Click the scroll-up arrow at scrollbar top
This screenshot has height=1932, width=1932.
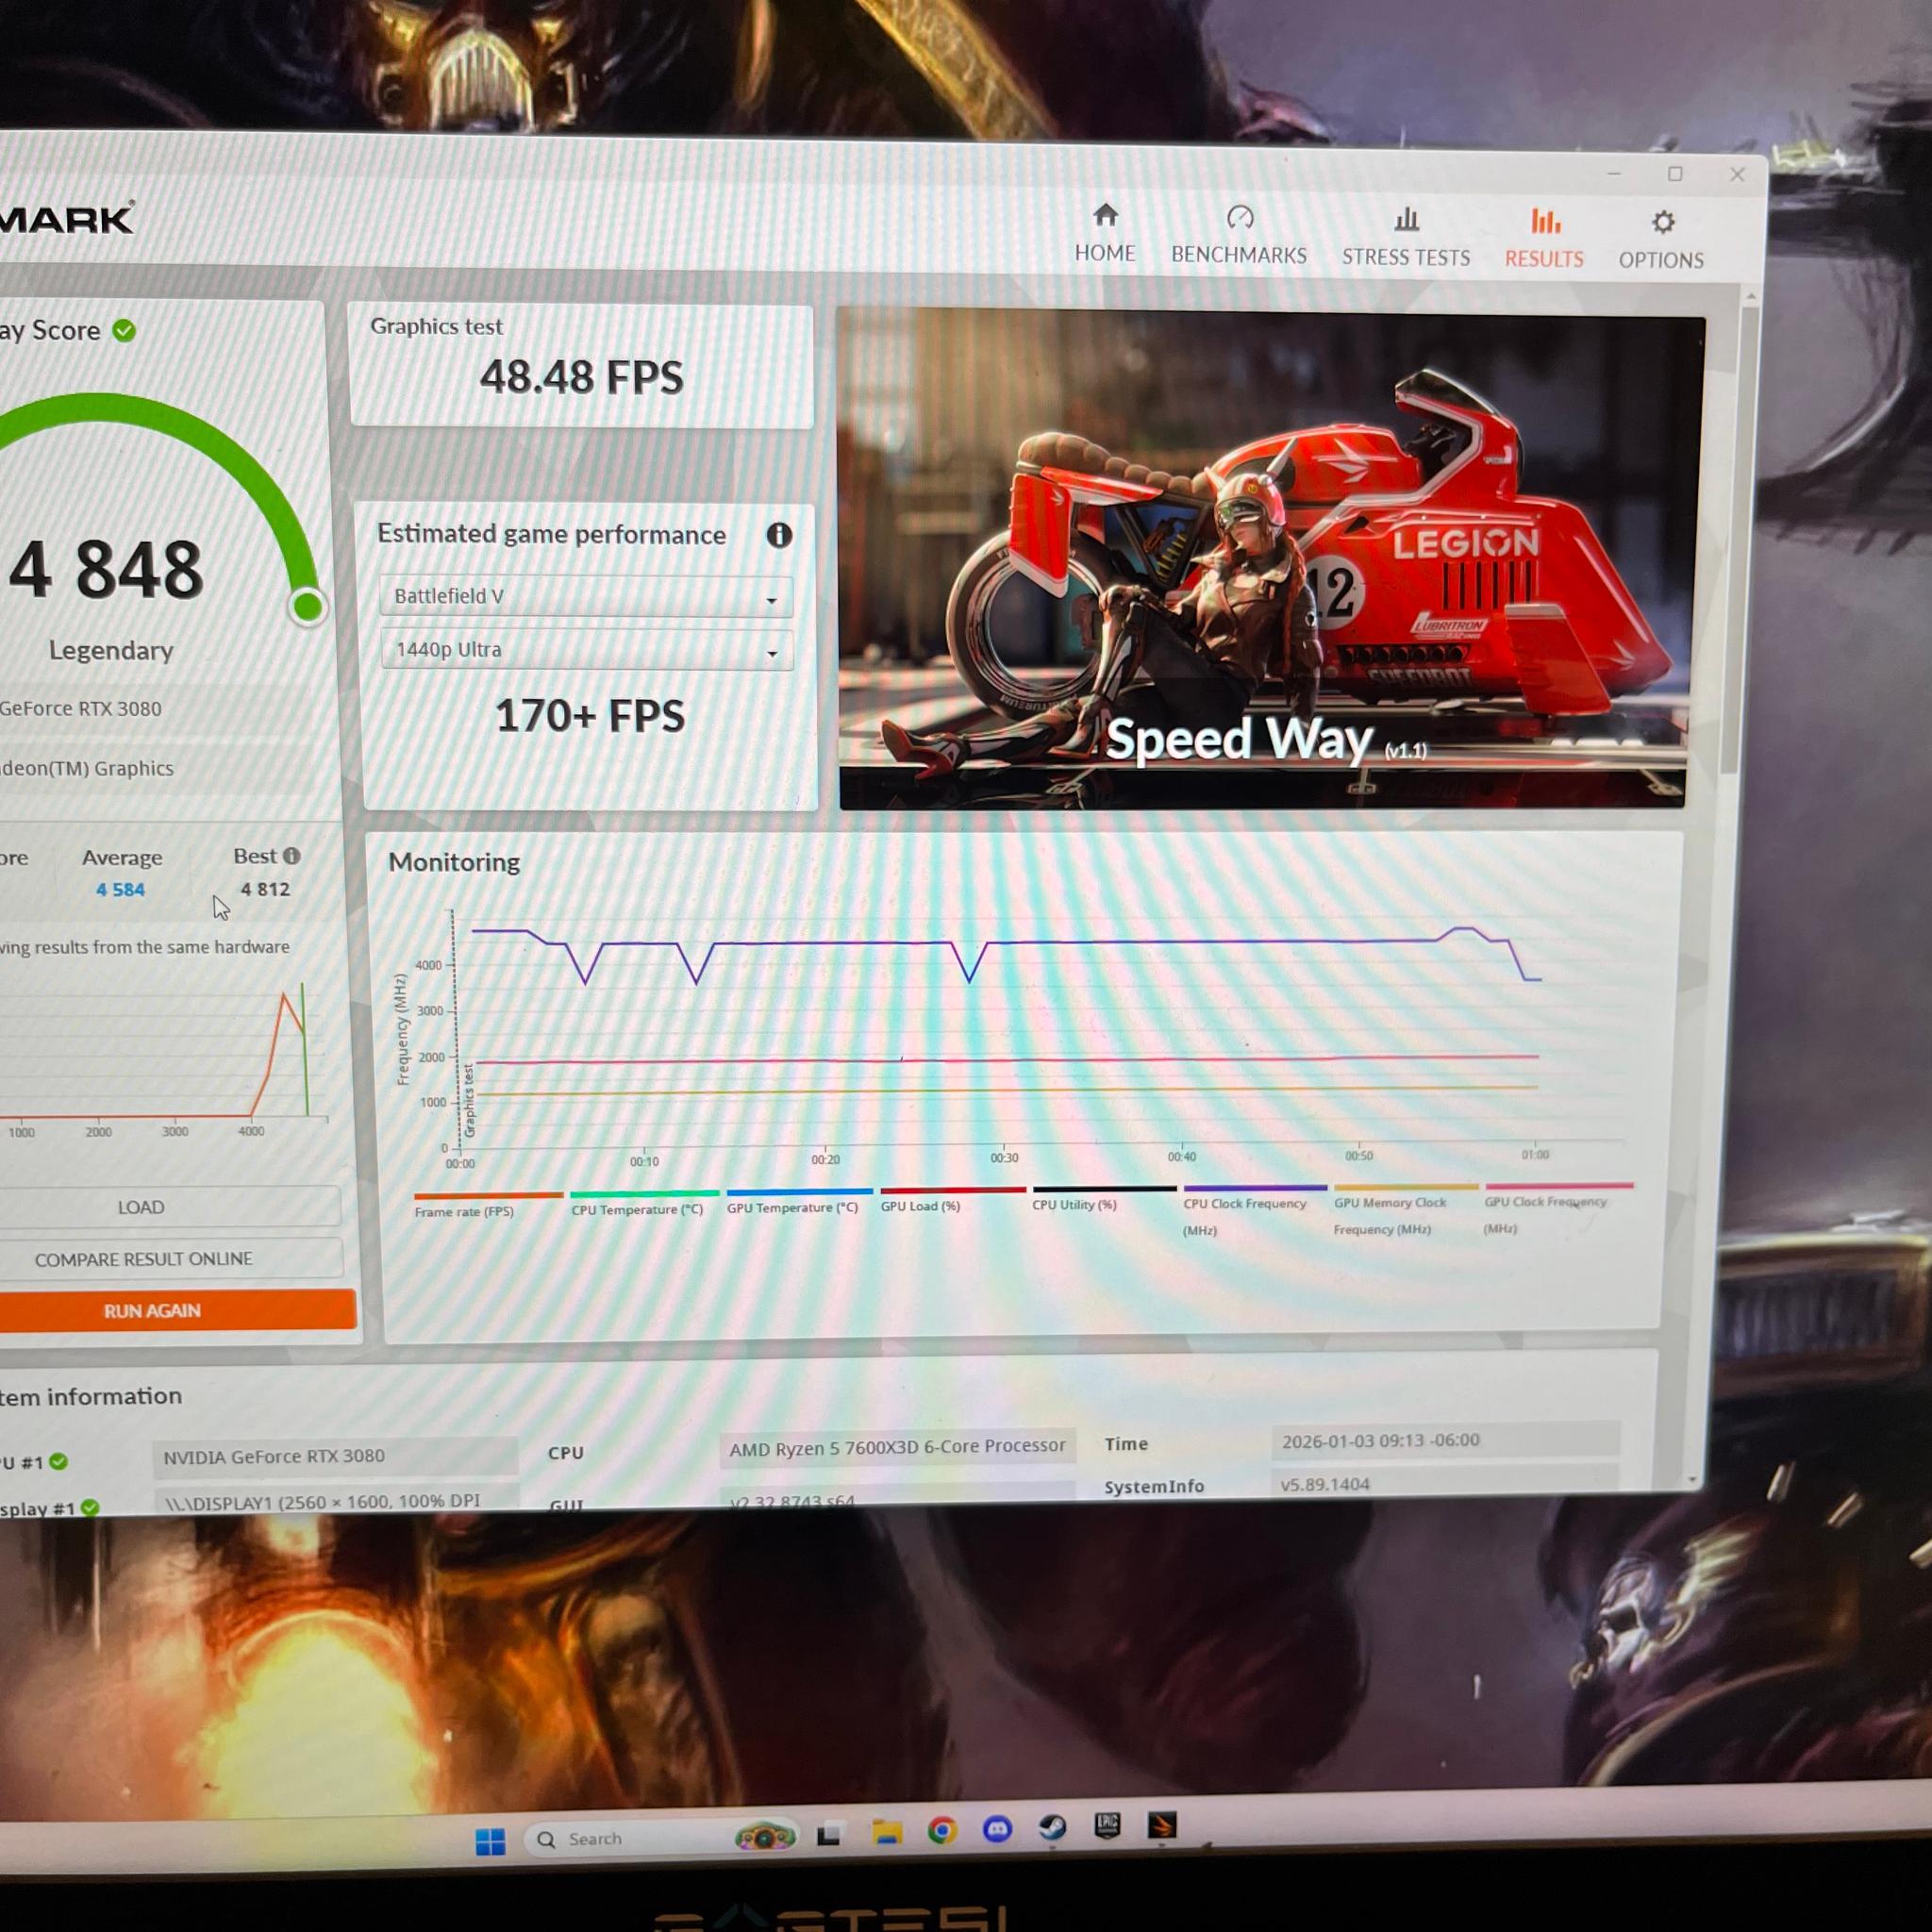(x=1750, y=296)
